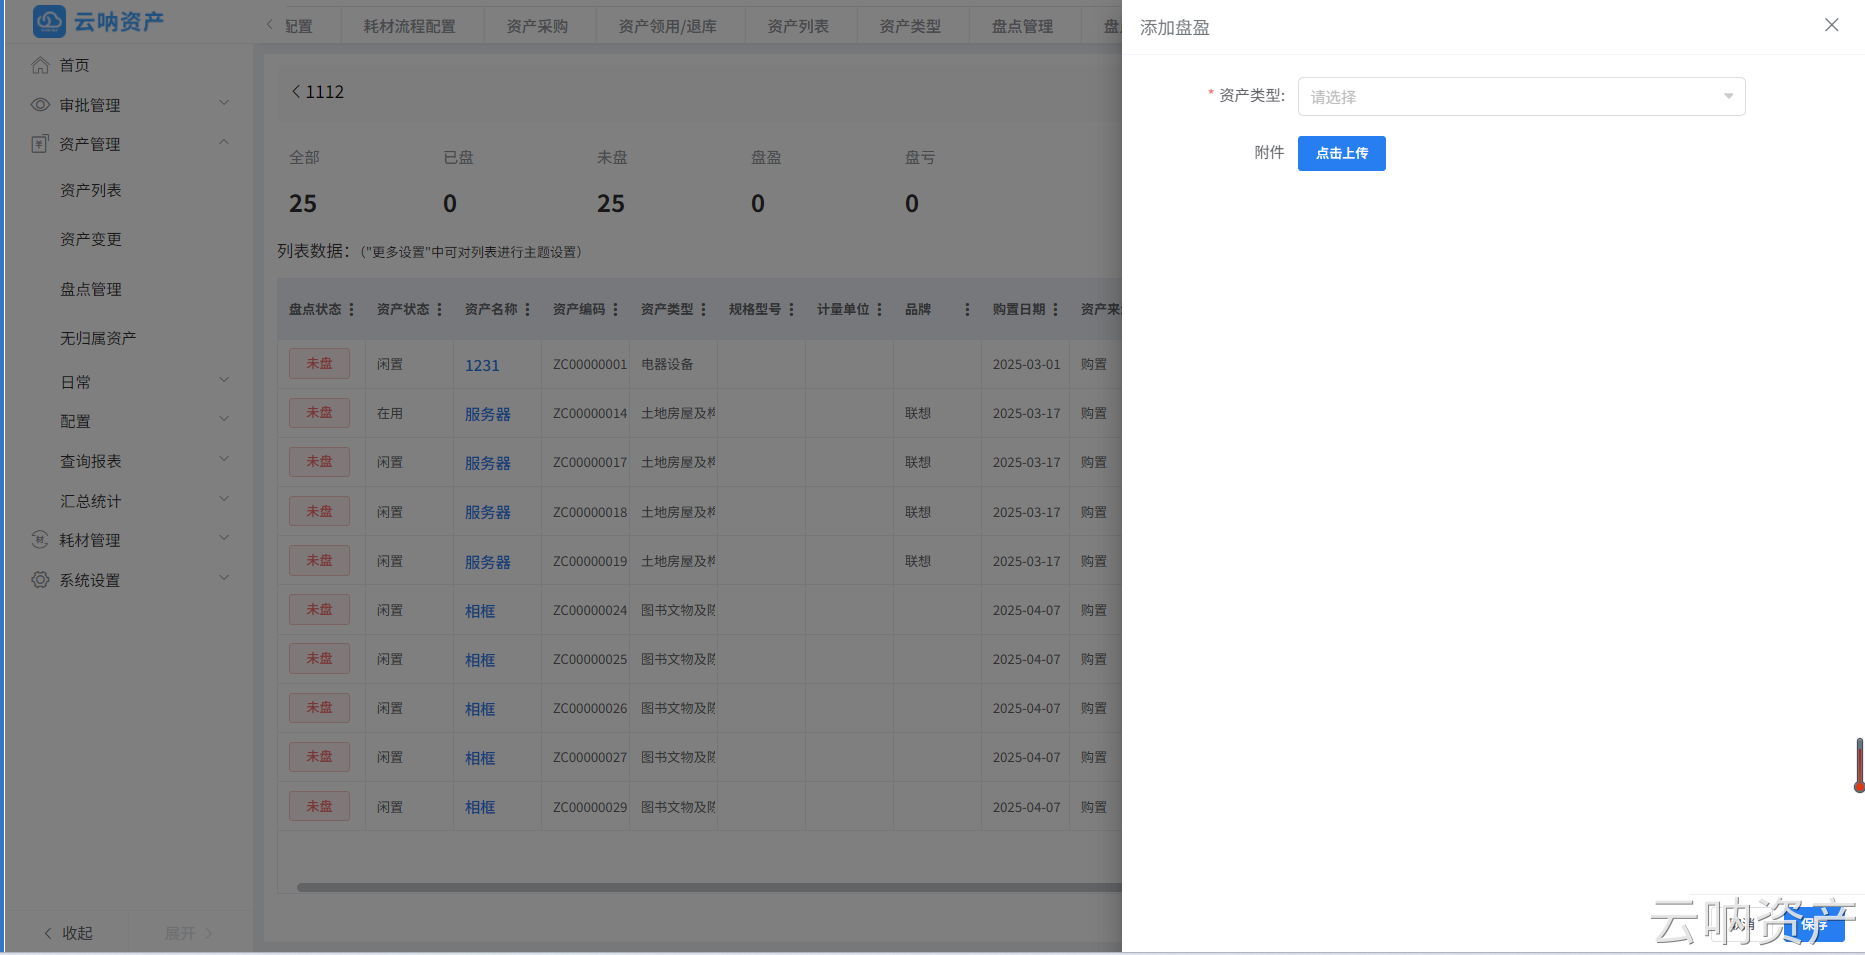The width and height of the screenshot is (1865, 955).
Task: Switch to the 资产采购 tab
Action: pos(538,26)
